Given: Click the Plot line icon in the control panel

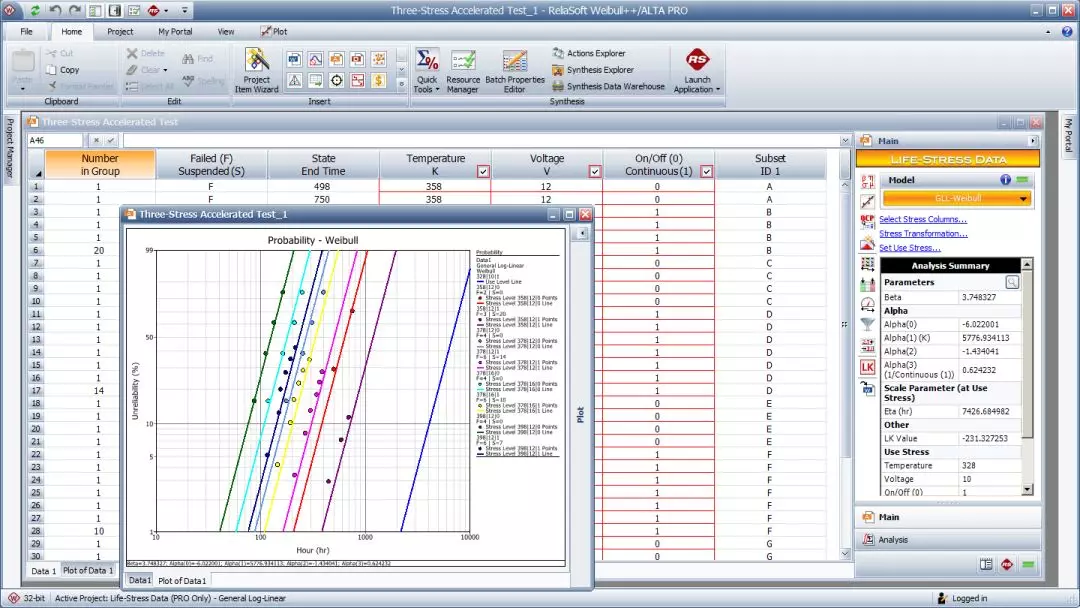Looking at the screenshot, I should 868,201.
